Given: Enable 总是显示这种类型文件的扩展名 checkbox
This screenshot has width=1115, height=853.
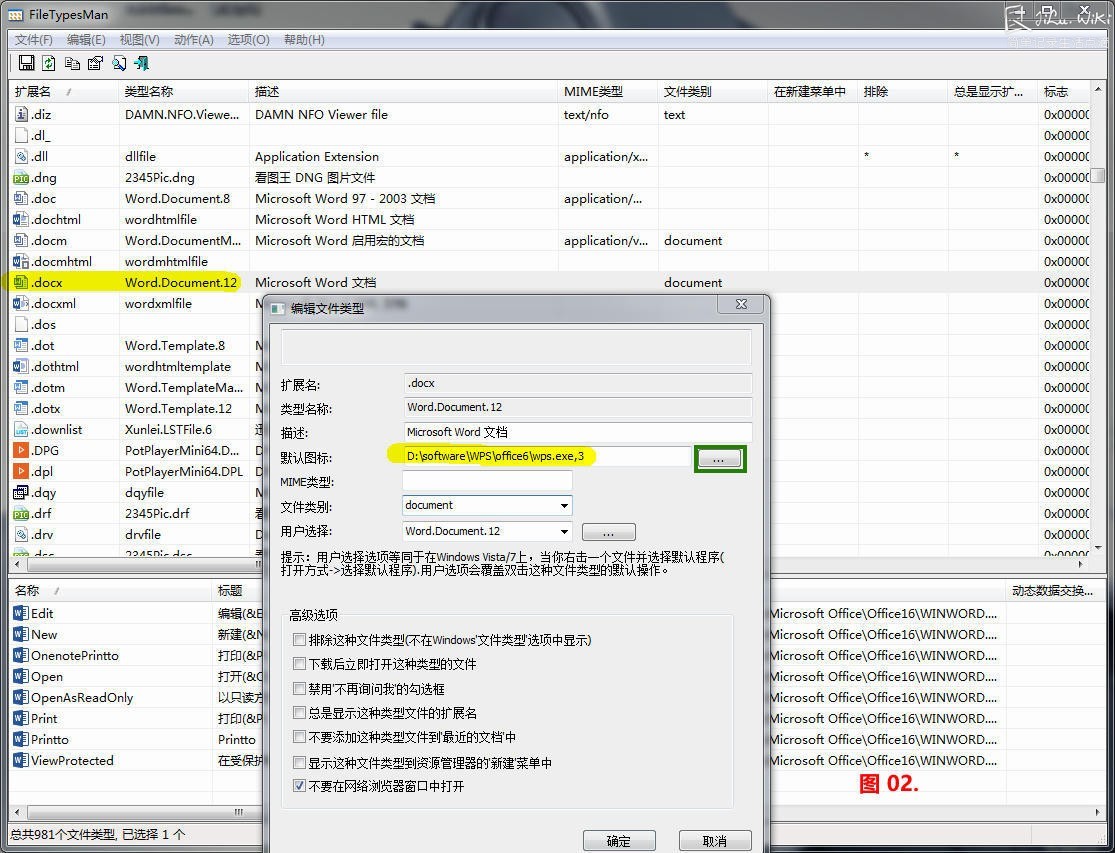Looking at the screenshot, I should point(299,713).
